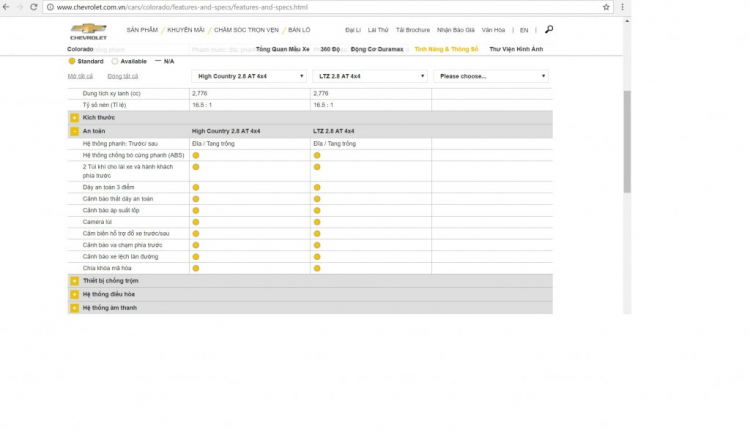Open the KHUYẾN MÃI menu
The height and width of the screenshot is (432, 750).
[186, 30]
